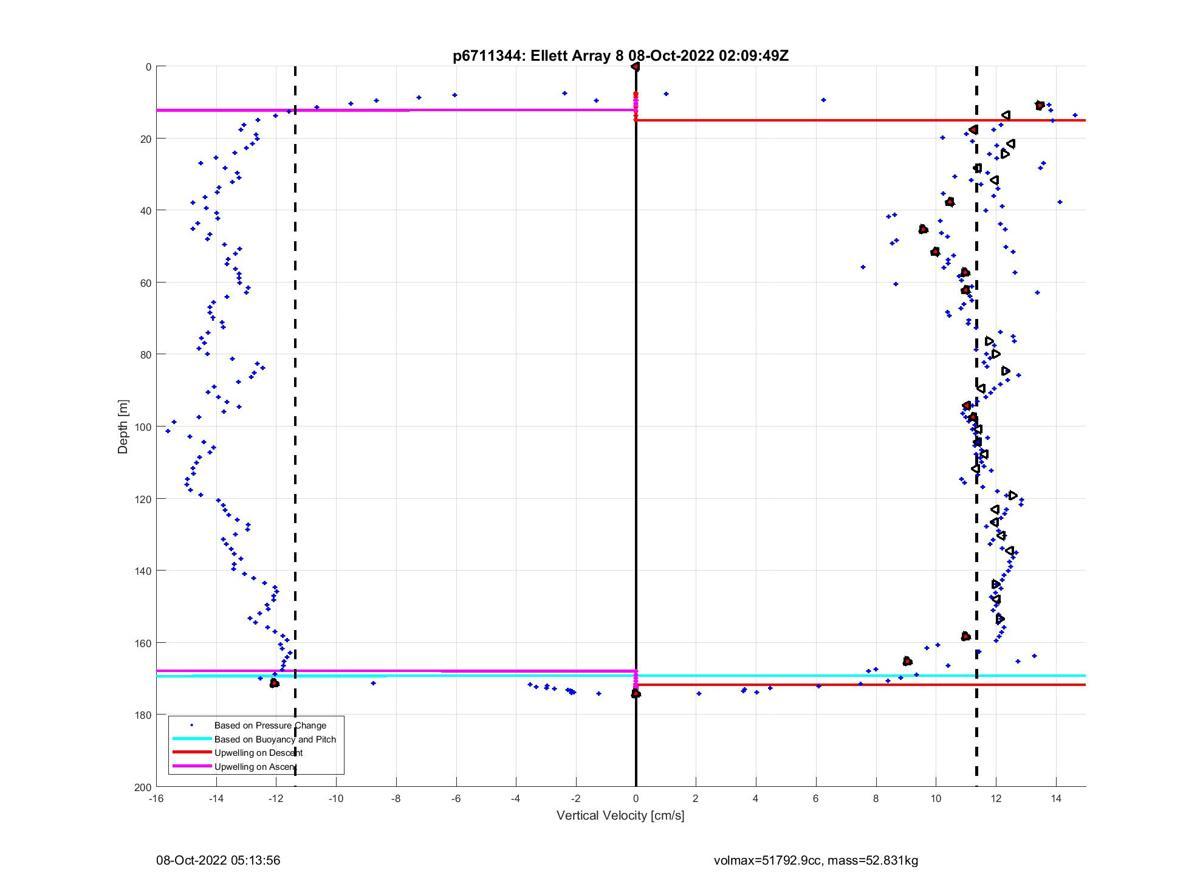Click velocity axis tick label '-2'
The height and width of the screenshot is (885, 1200).
[576, 799]
